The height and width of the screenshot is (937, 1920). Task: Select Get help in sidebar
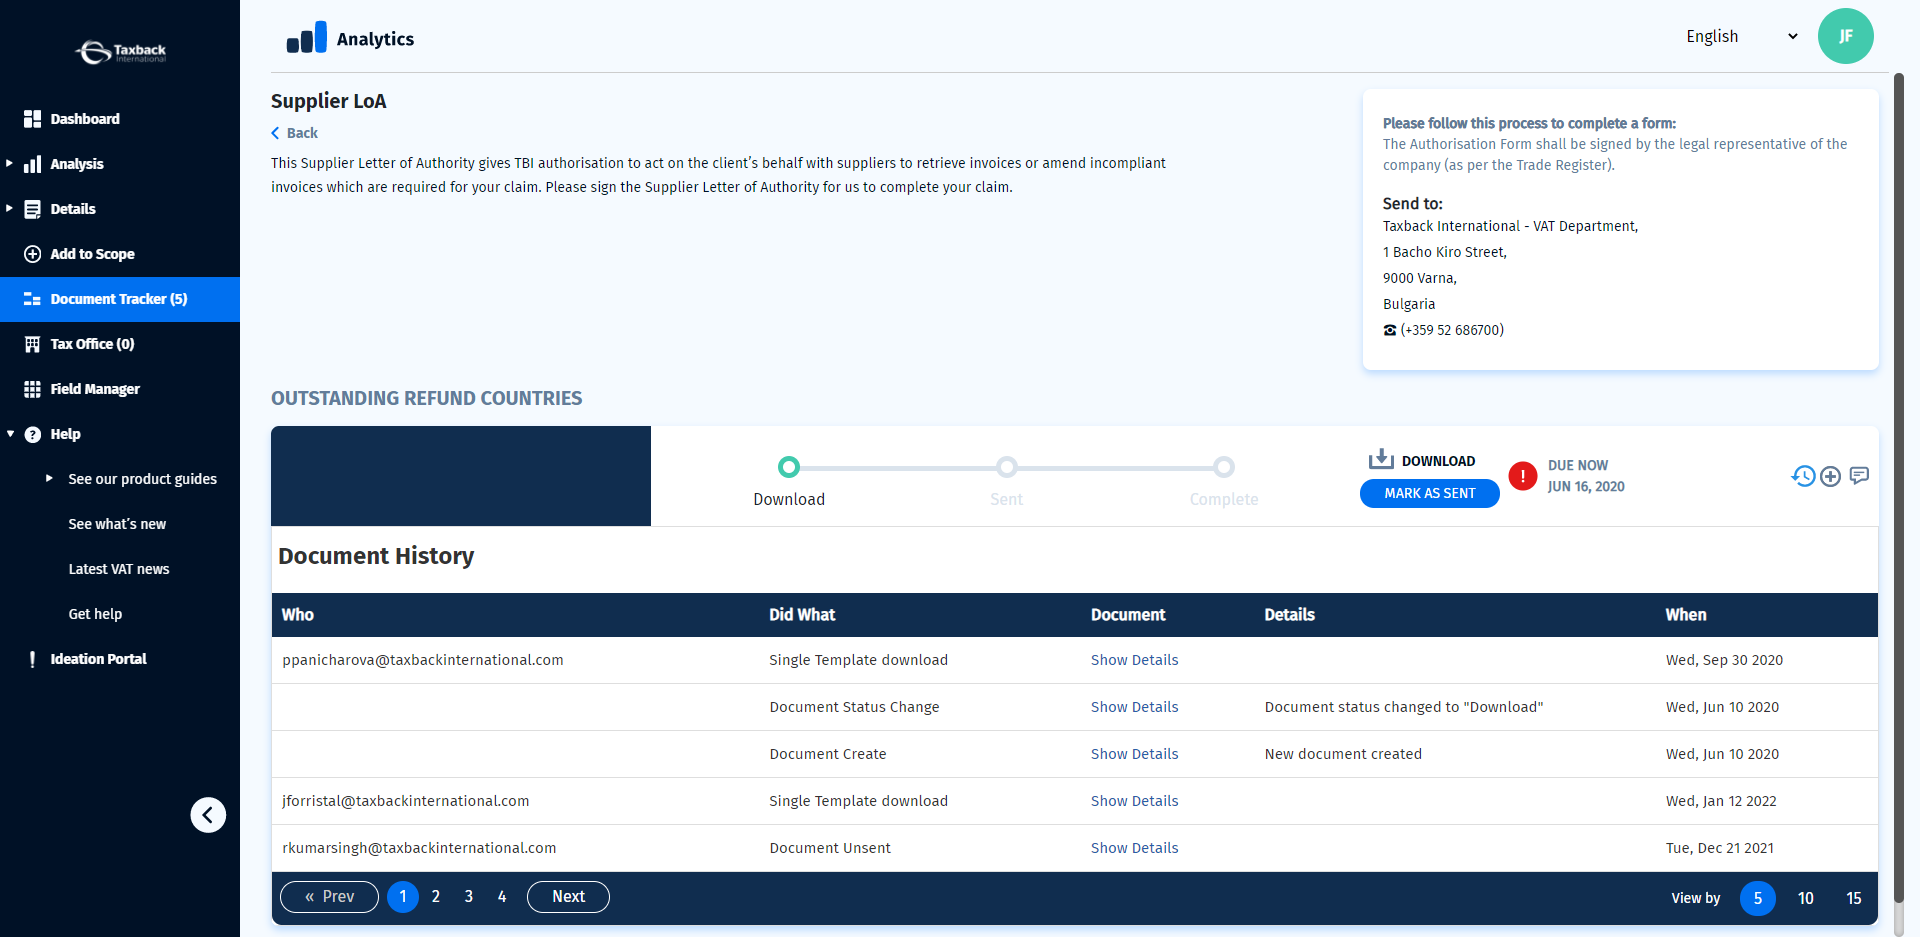click(x=95, y=614)
